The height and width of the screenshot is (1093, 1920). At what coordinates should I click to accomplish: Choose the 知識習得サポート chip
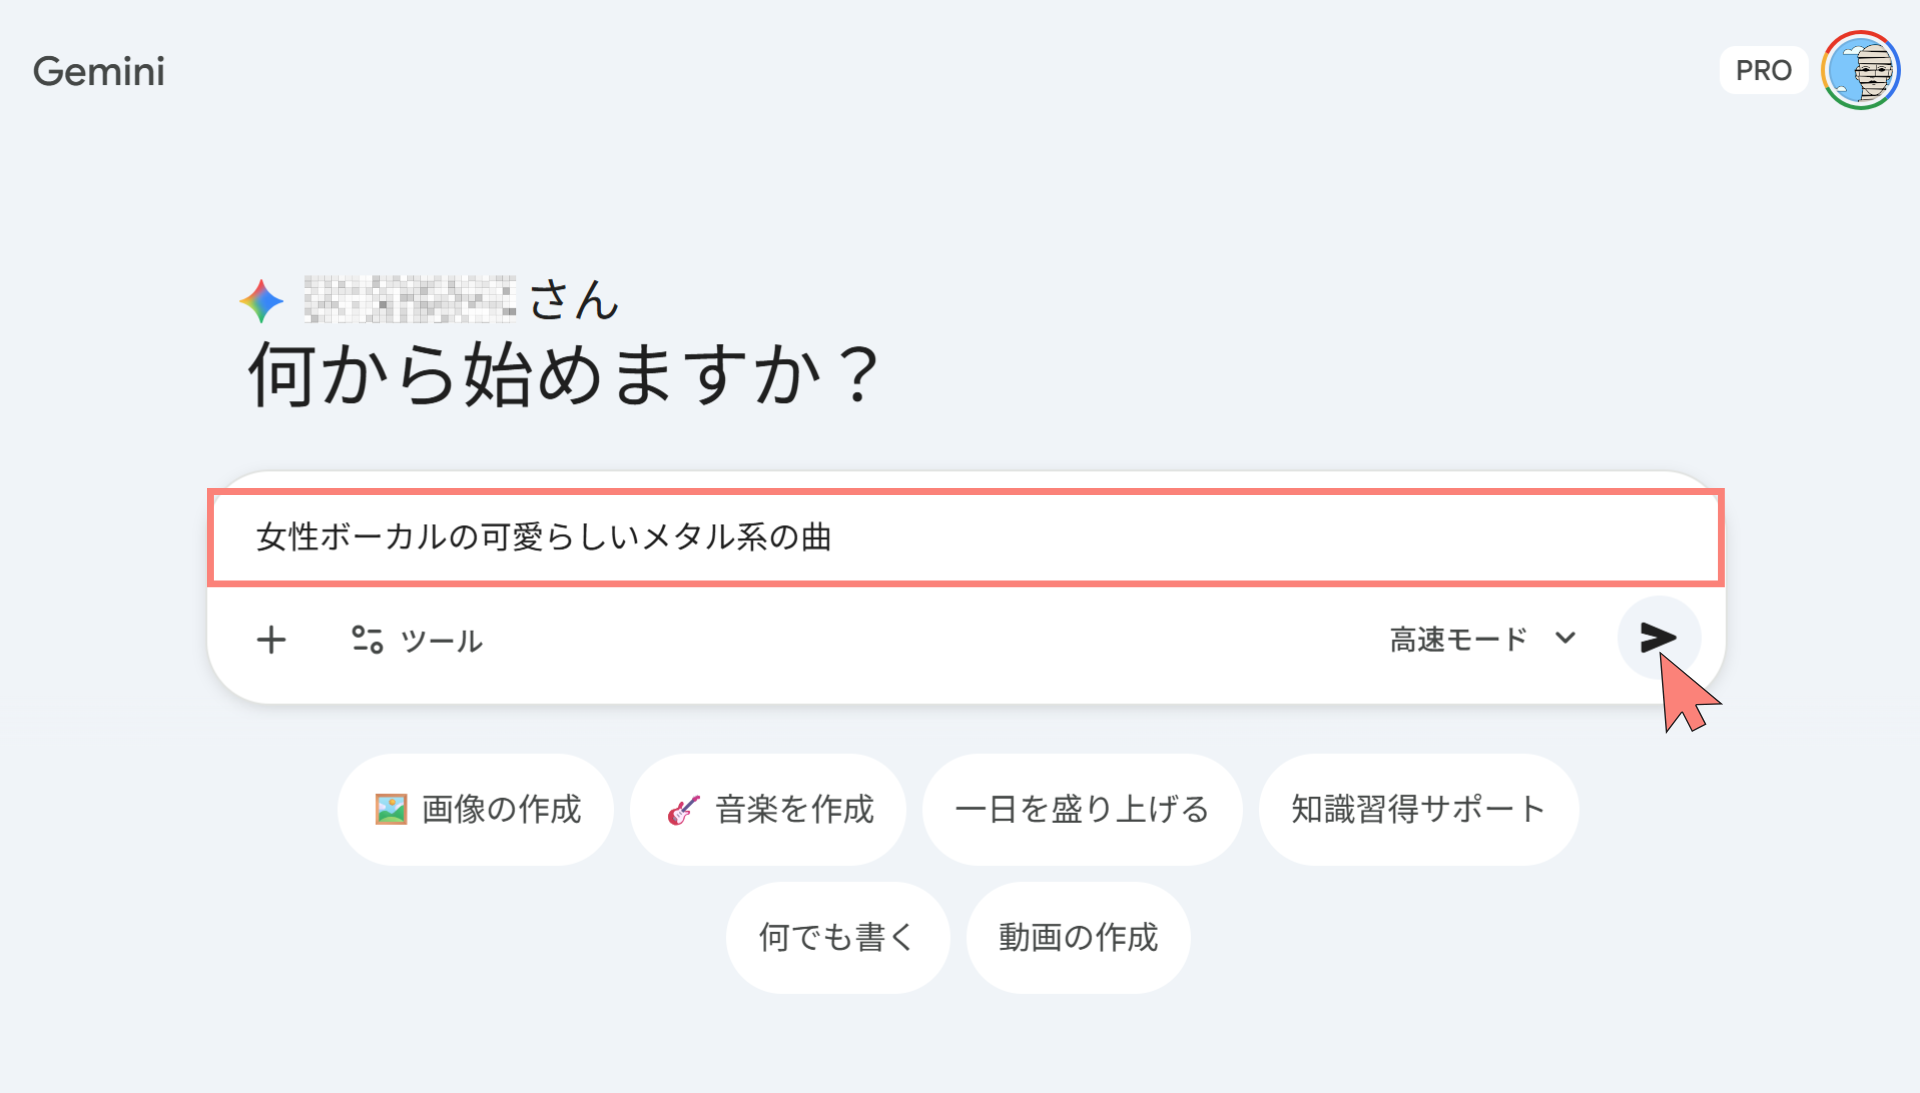point(1418,809)
